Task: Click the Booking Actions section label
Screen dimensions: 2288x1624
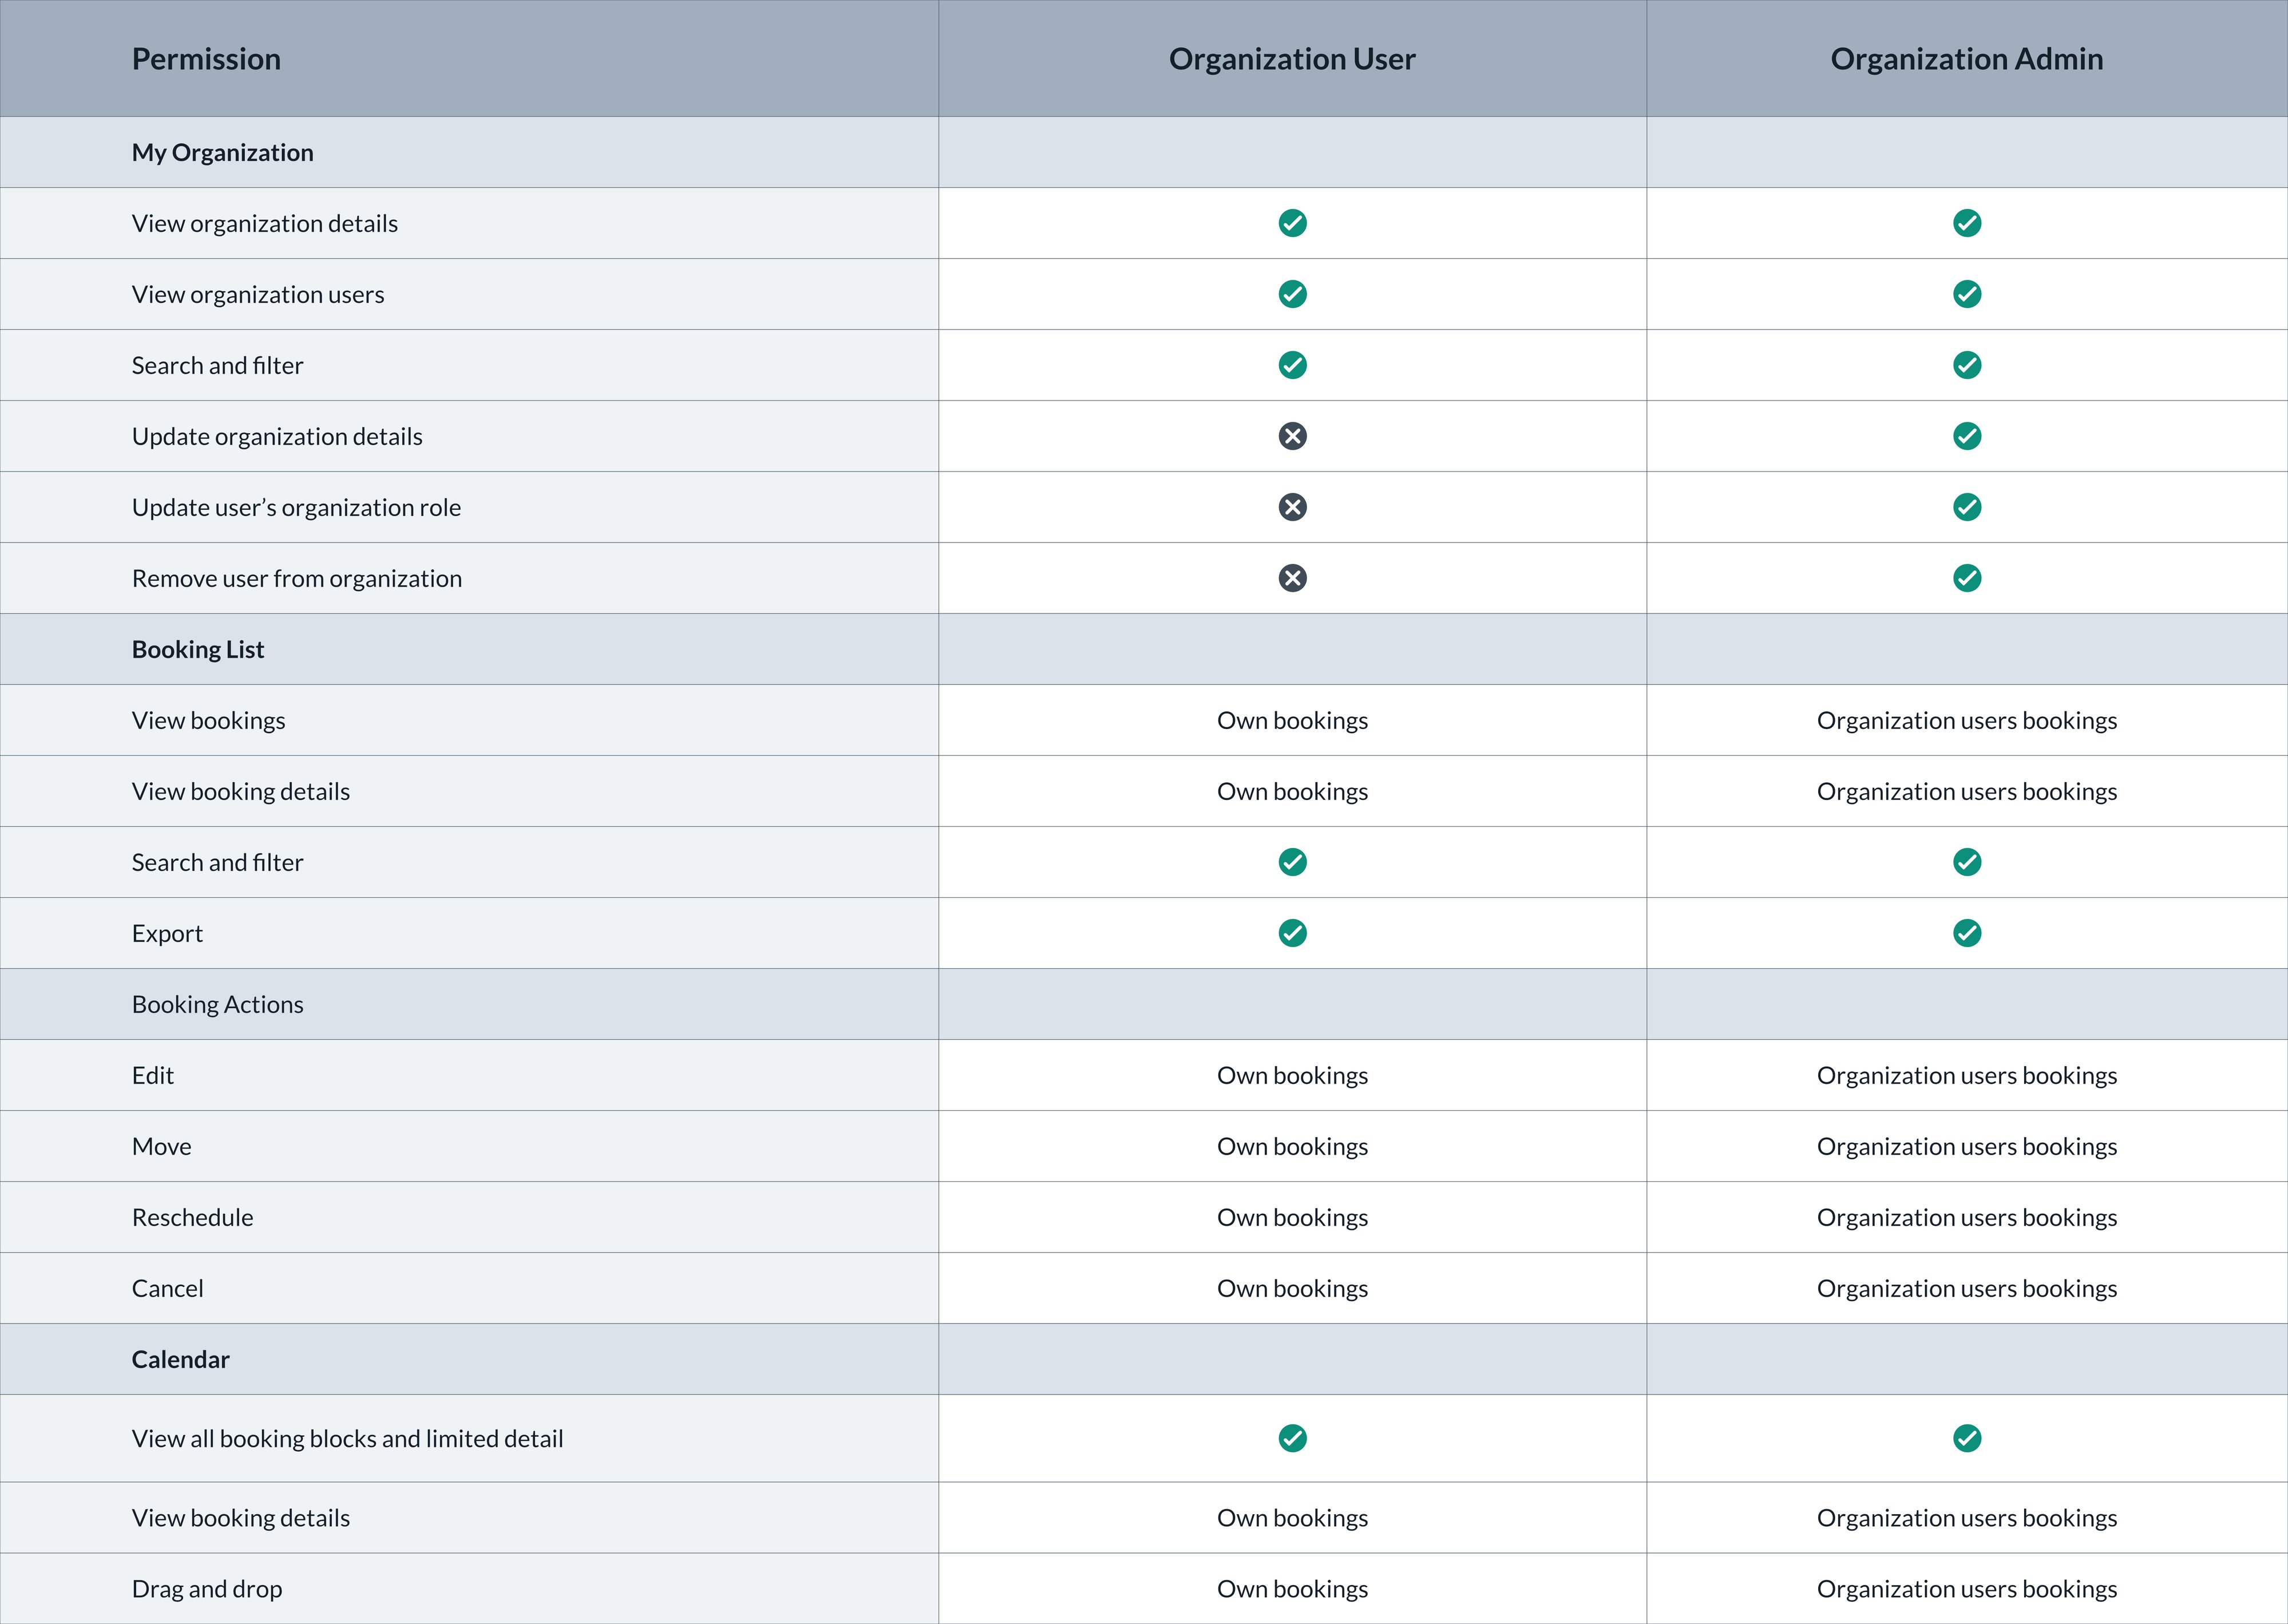Action: coord(217,1004)
